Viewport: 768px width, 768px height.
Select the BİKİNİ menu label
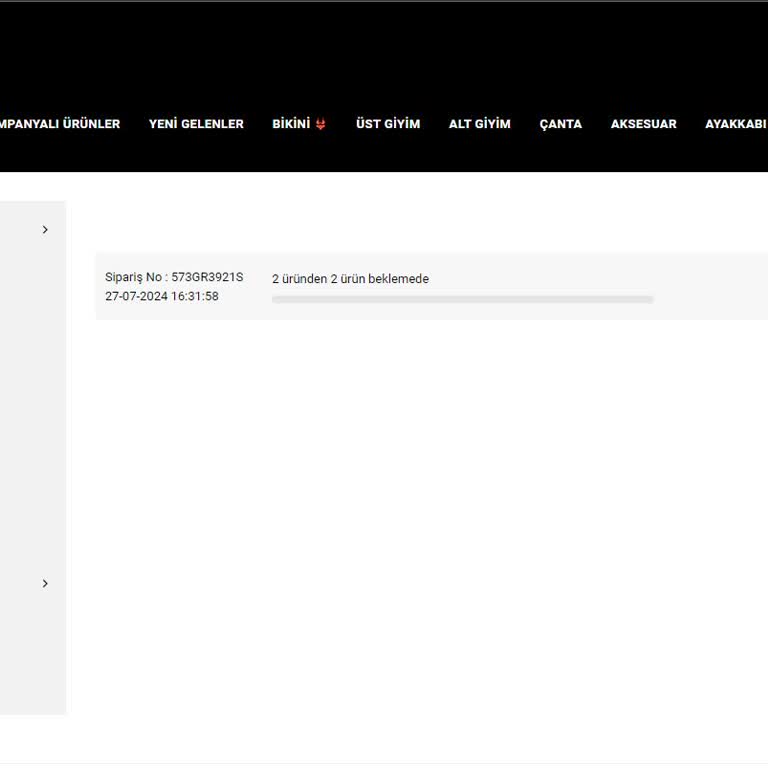[x=291, y=124]
